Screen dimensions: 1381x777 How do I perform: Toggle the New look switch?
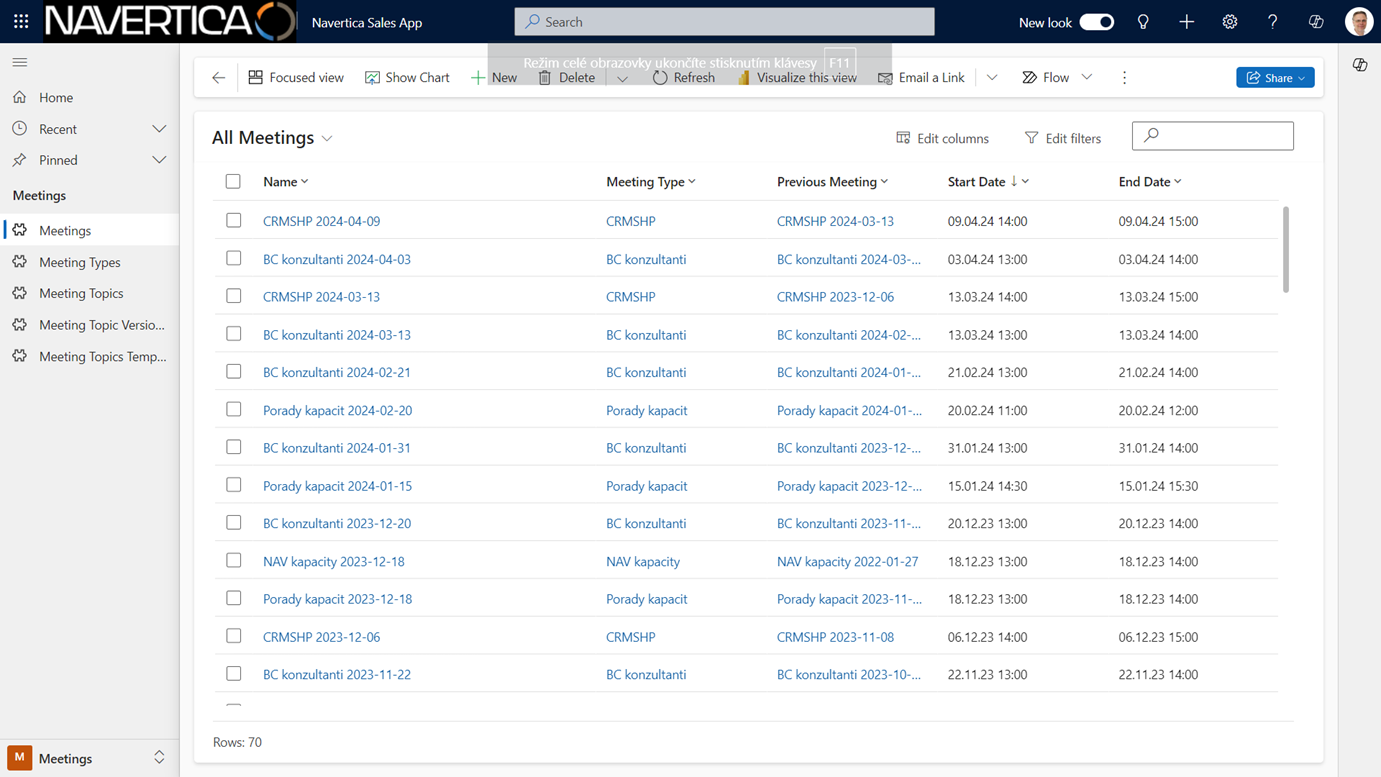1097,22
